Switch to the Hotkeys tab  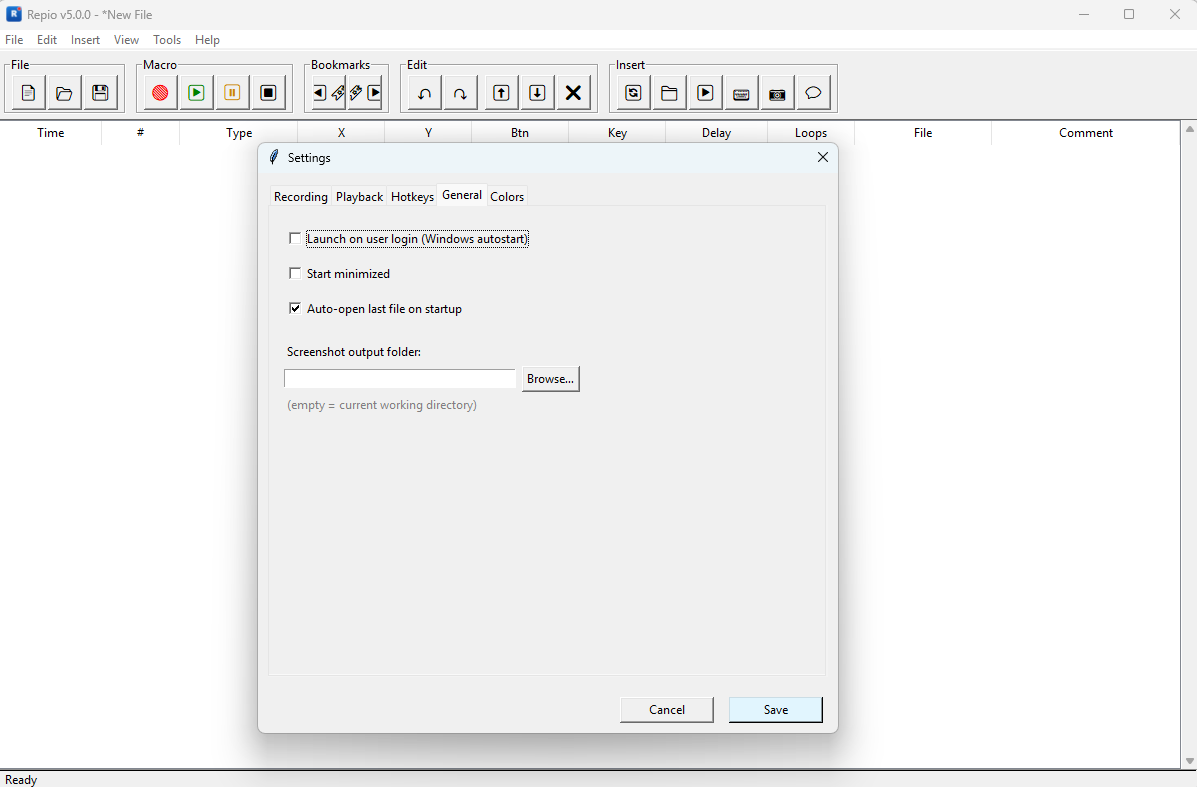click(412, 196)
